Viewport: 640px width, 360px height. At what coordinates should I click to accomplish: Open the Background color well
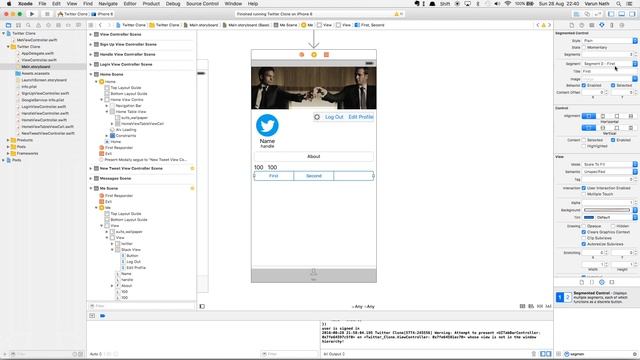pyautogui.click(x=607, y=210)
